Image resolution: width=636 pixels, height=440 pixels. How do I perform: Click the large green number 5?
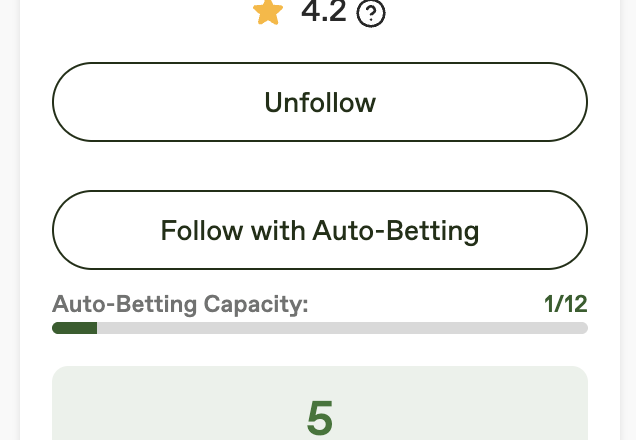[320, 419]
